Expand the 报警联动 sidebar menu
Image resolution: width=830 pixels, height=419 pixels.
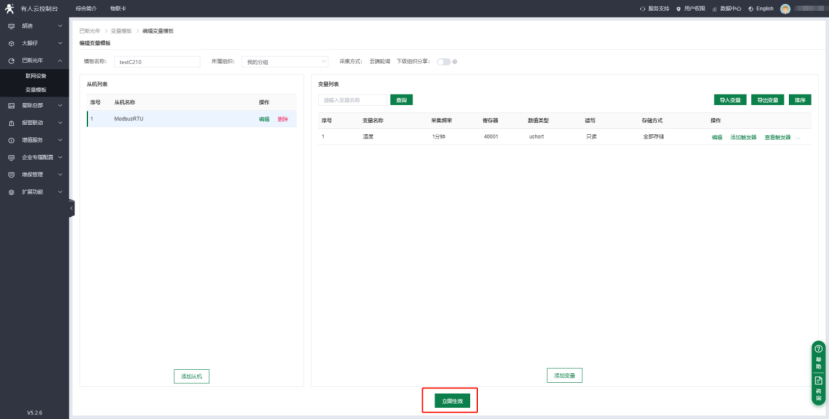[34, 122]
